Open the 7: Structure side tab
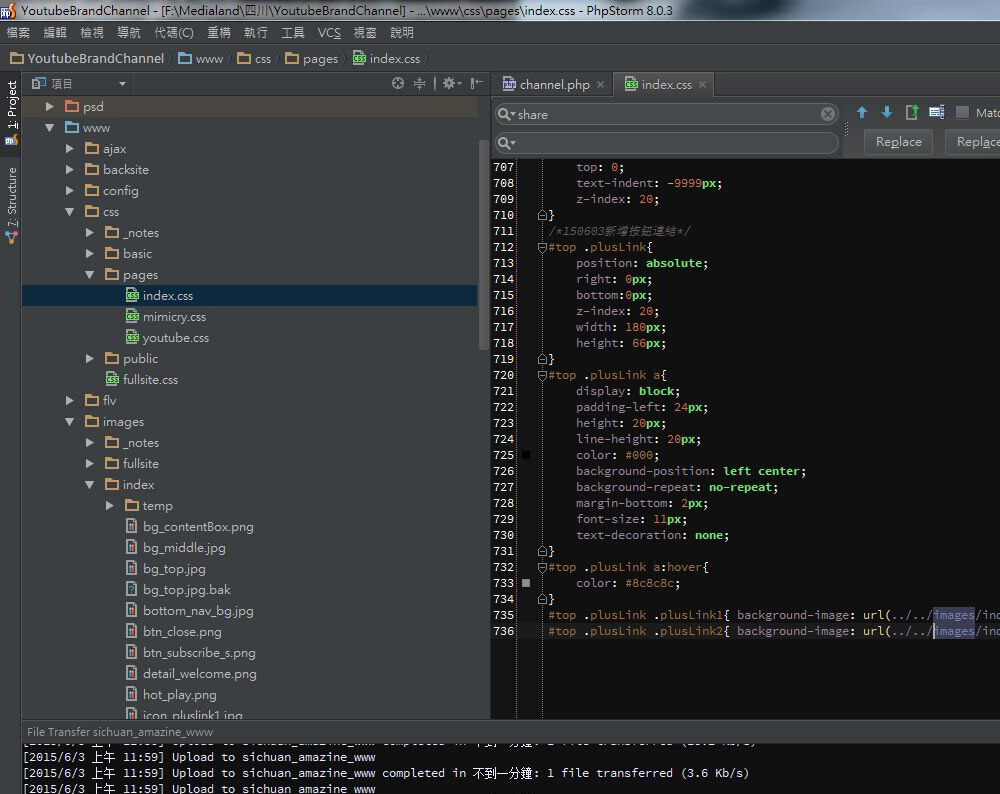Viewport: 1000px width, 794px height. tap(11, 205)
